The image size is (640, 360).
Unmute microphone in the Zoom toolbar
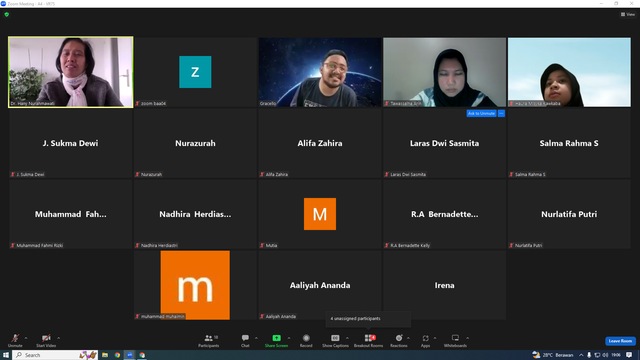(x=15, y=340)
